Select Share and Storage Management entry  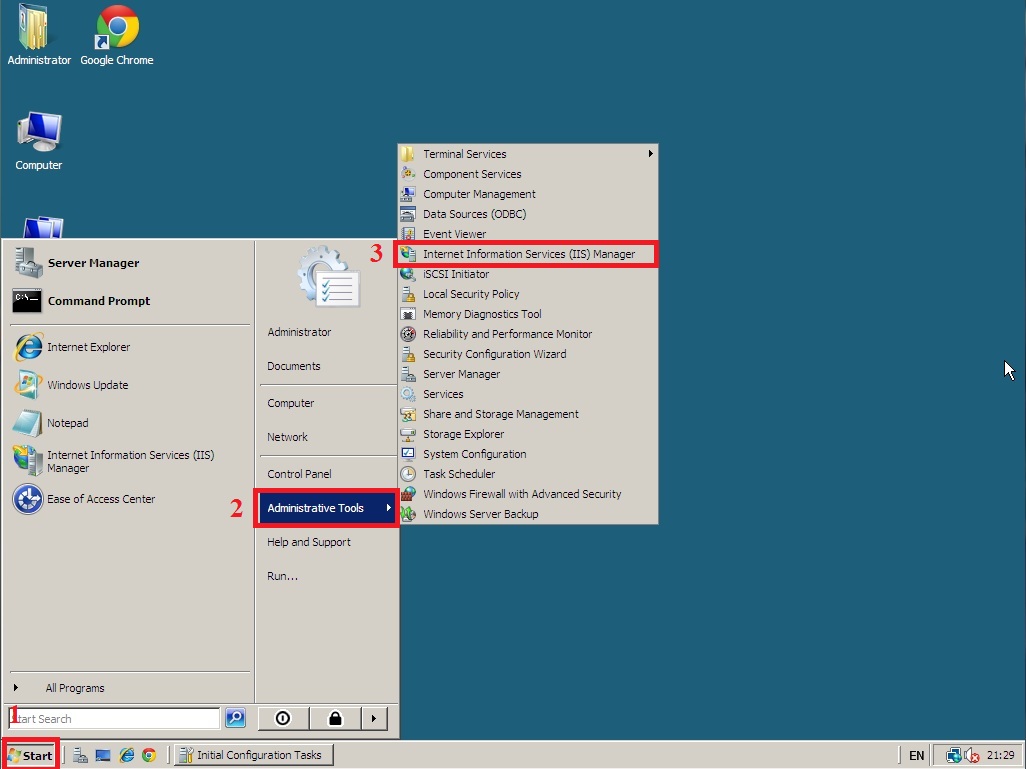pyautogui.click(x=527, y=414)
